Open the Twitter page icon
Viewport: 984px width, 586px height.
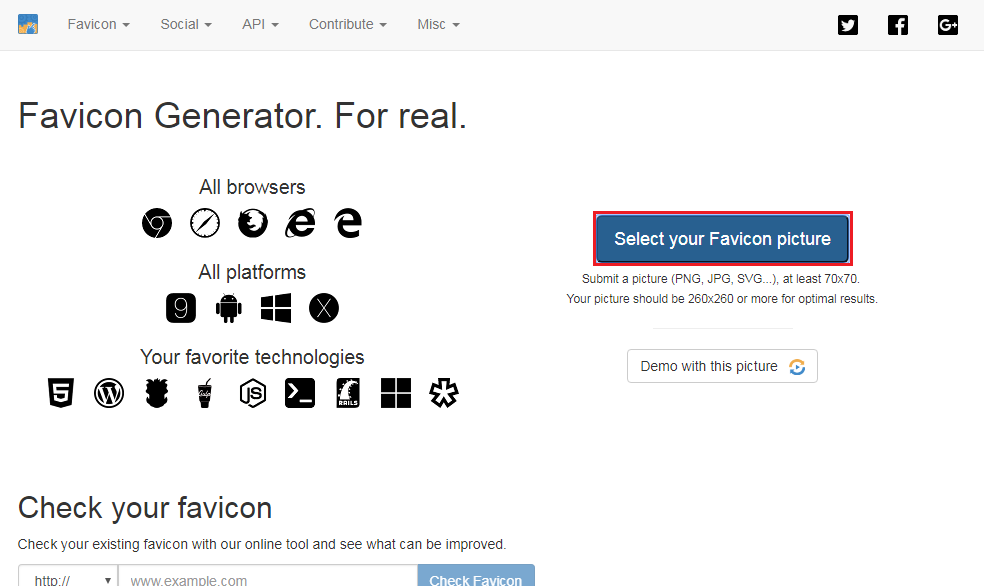pyautogui.click(x=848, y=25)
